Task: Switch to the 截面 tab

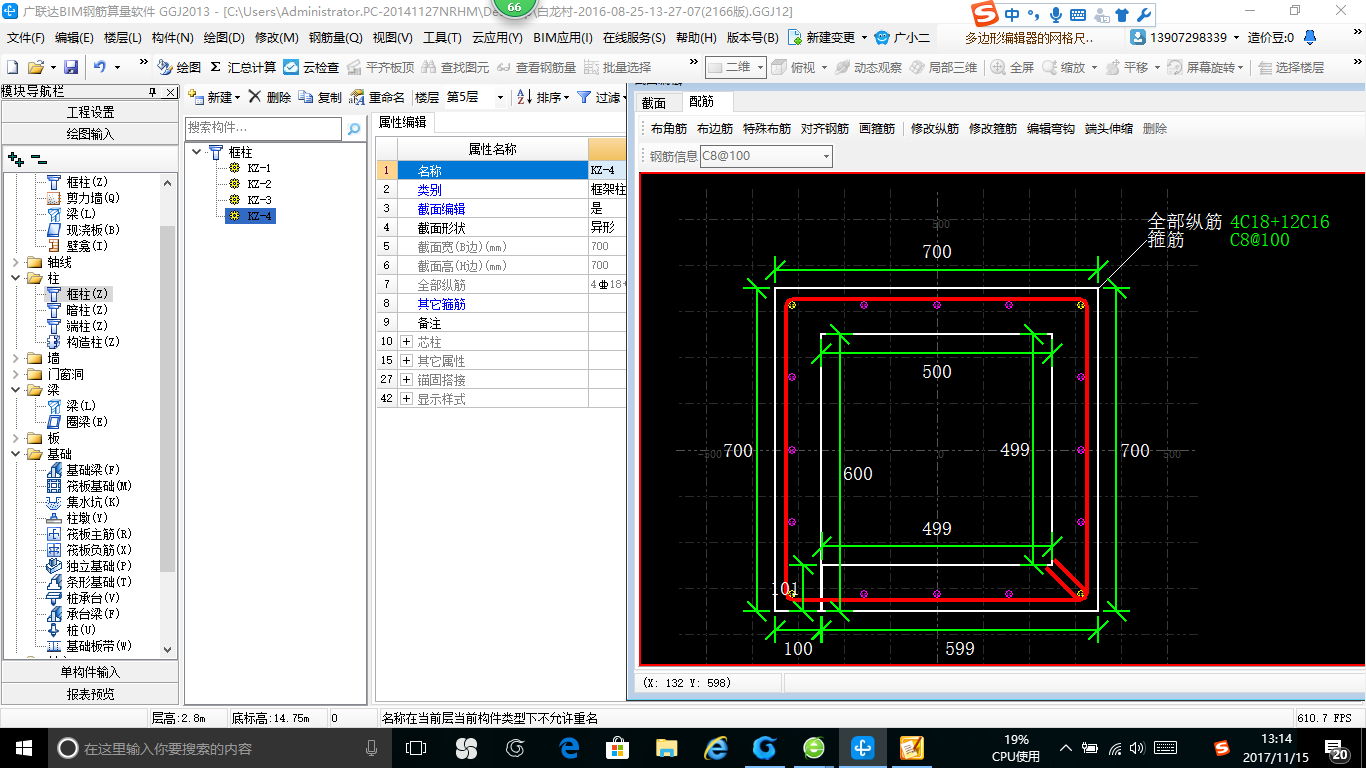Action: pyautogui.click(x=654, y=103)
